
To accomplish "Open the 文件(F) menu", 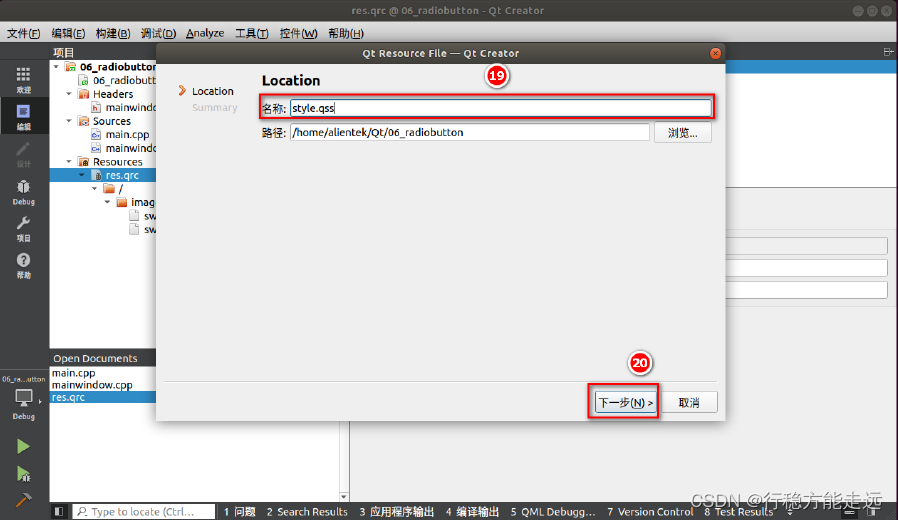I will [23, 33].
